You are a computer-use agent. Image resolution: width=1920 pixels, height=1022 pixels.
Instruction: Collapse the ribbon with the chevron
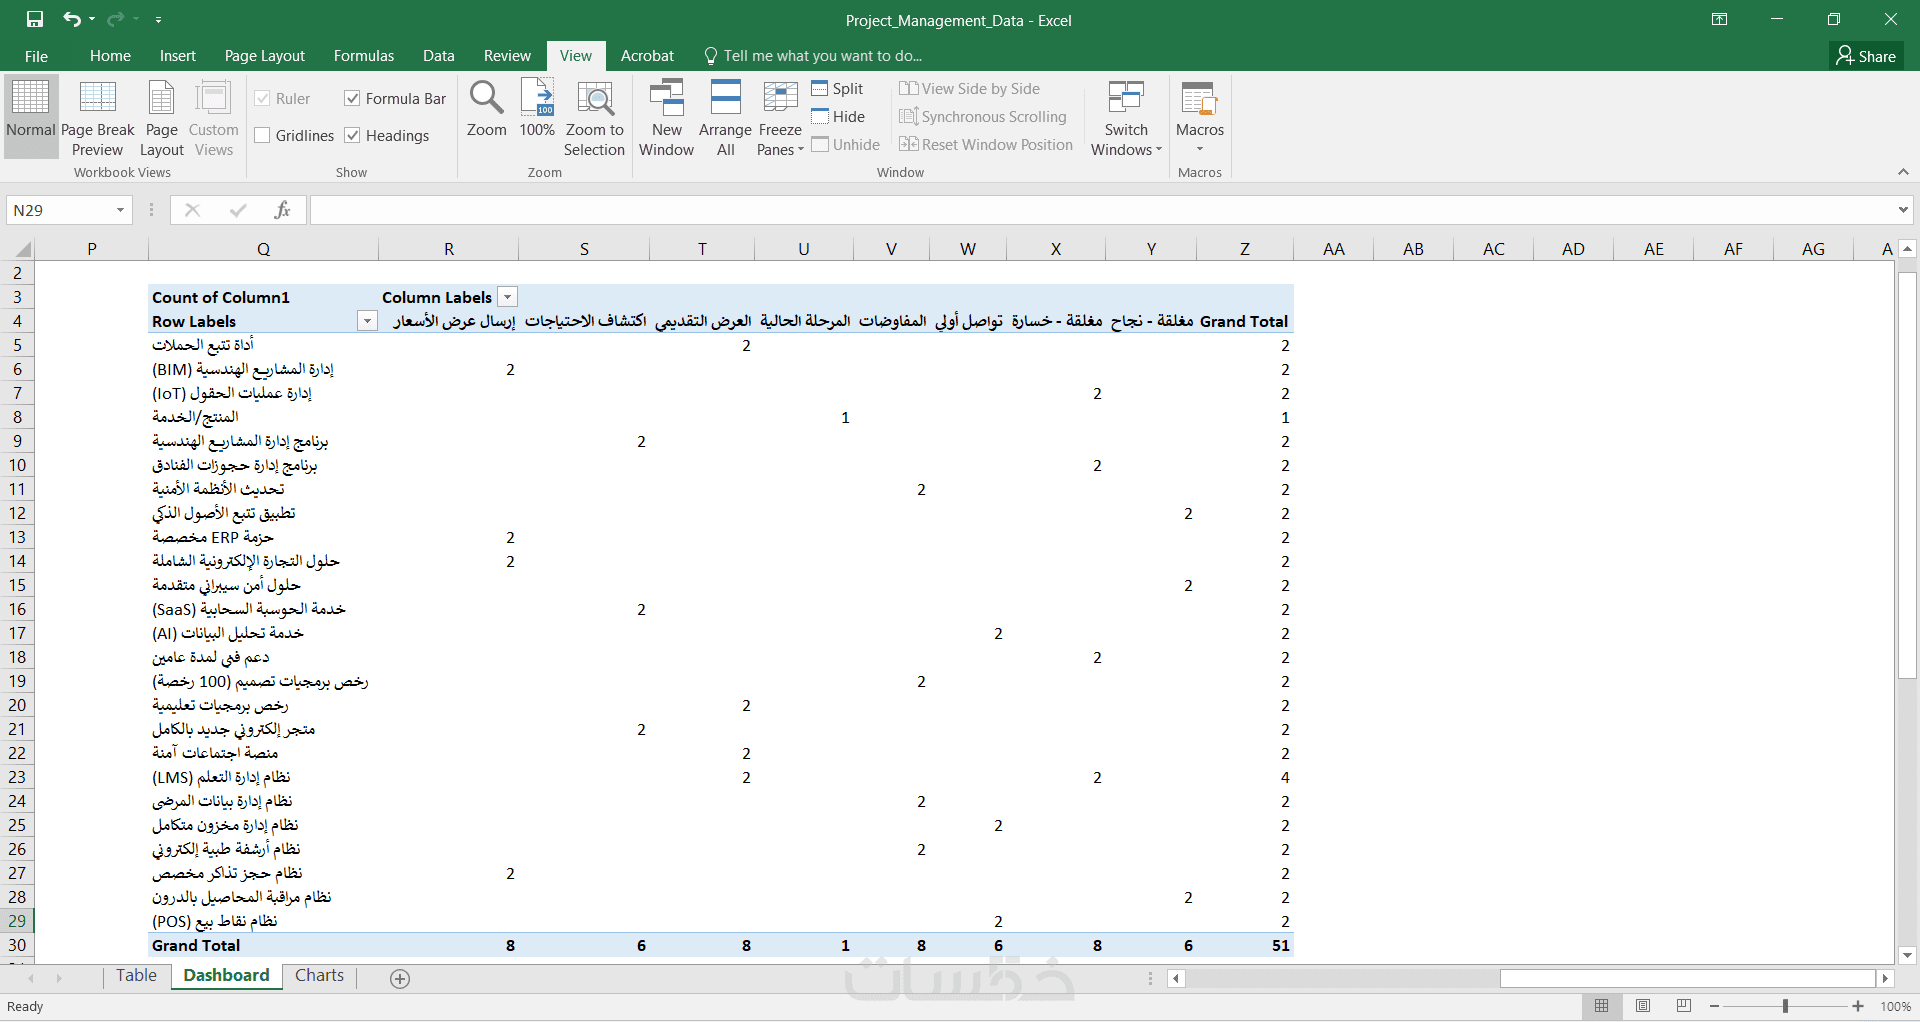point(1903,172)
